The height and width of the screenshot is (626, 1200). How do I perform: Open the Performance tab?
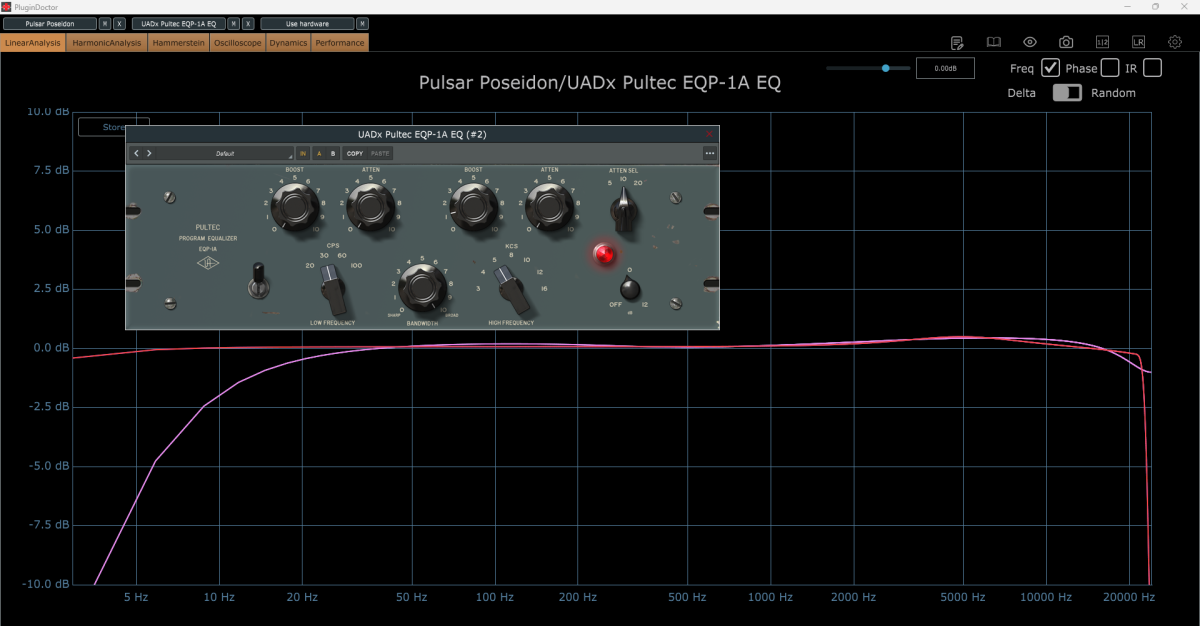click(x=340, y=43)
